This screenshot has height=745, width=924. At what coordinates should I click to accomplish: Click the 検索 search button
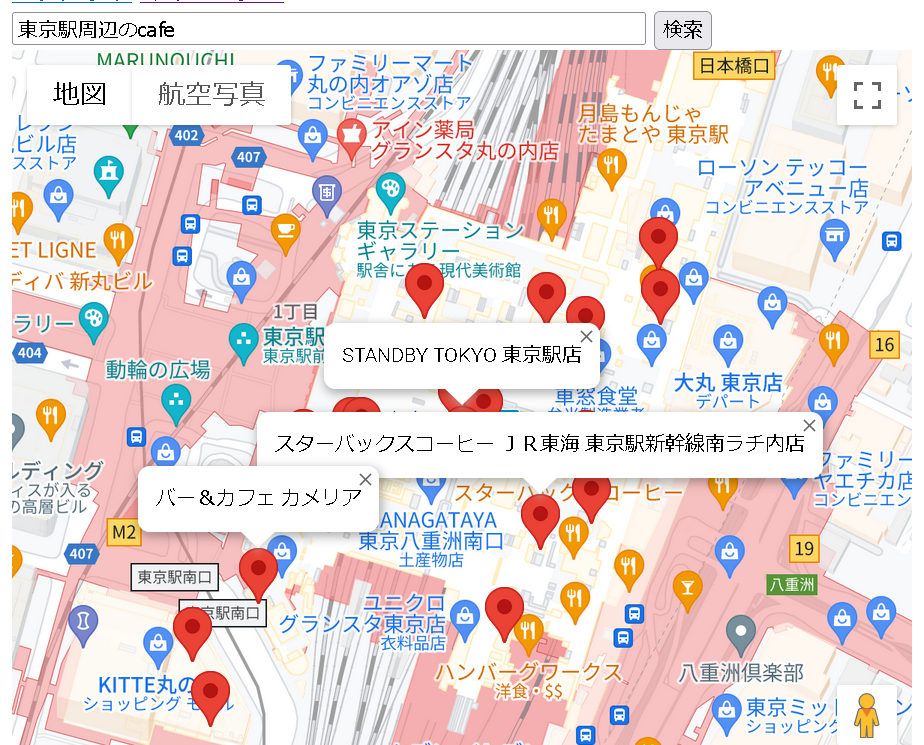click(x=682, y=30)
